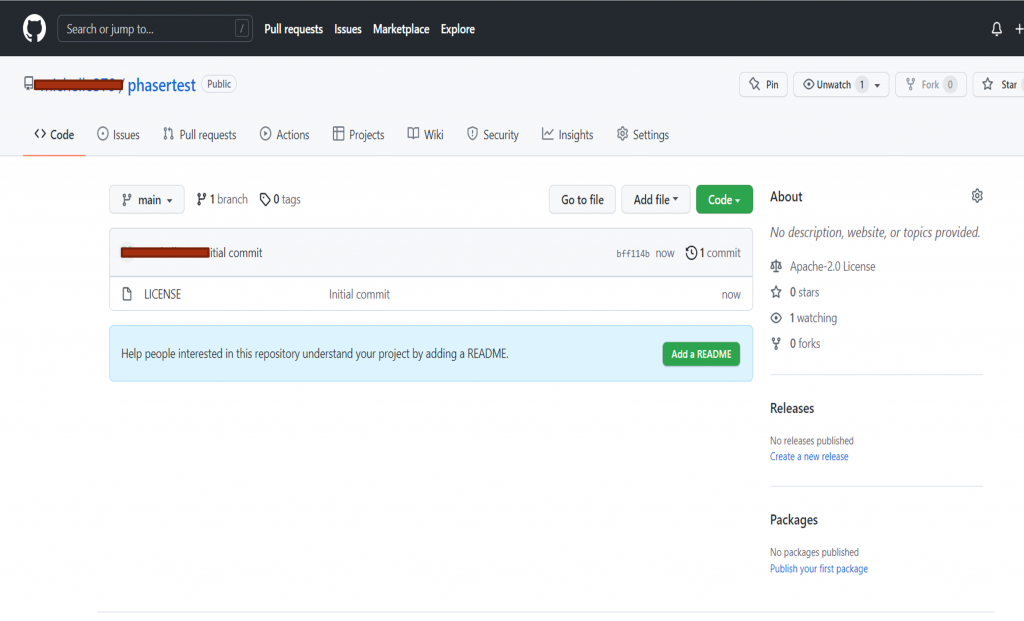The height and width of the screenshot is (621, 1024).
Task: Open Explore in the top navigation
Action: (458, 29)
